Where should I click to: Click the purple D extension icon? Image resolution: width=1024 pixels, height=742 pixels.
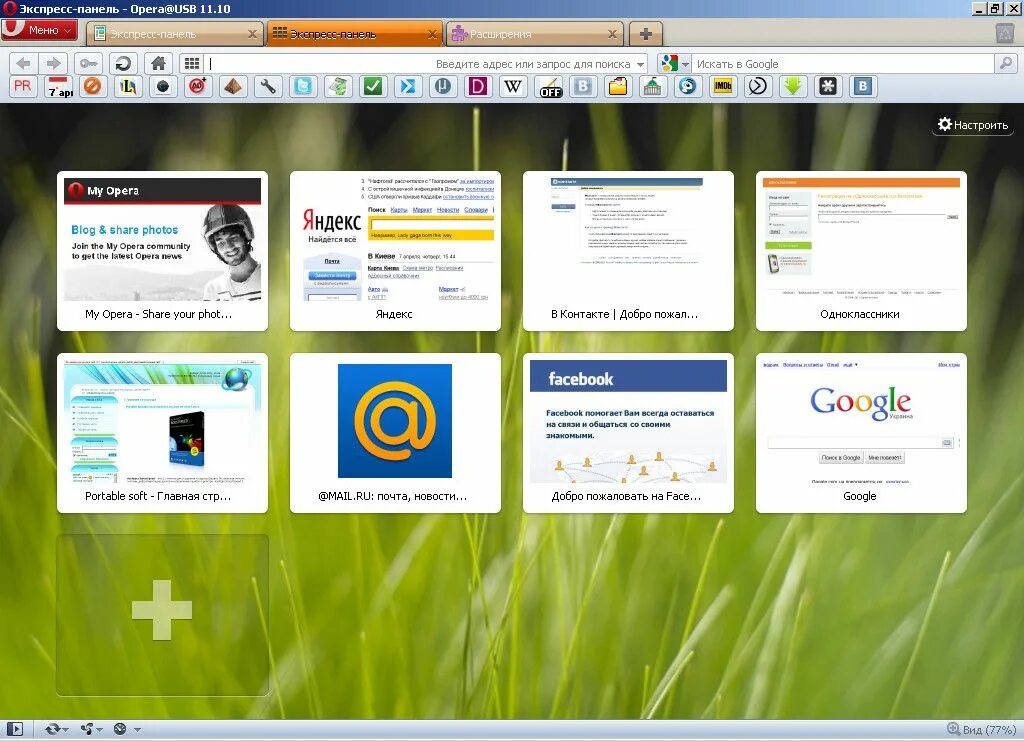(478, 86)
